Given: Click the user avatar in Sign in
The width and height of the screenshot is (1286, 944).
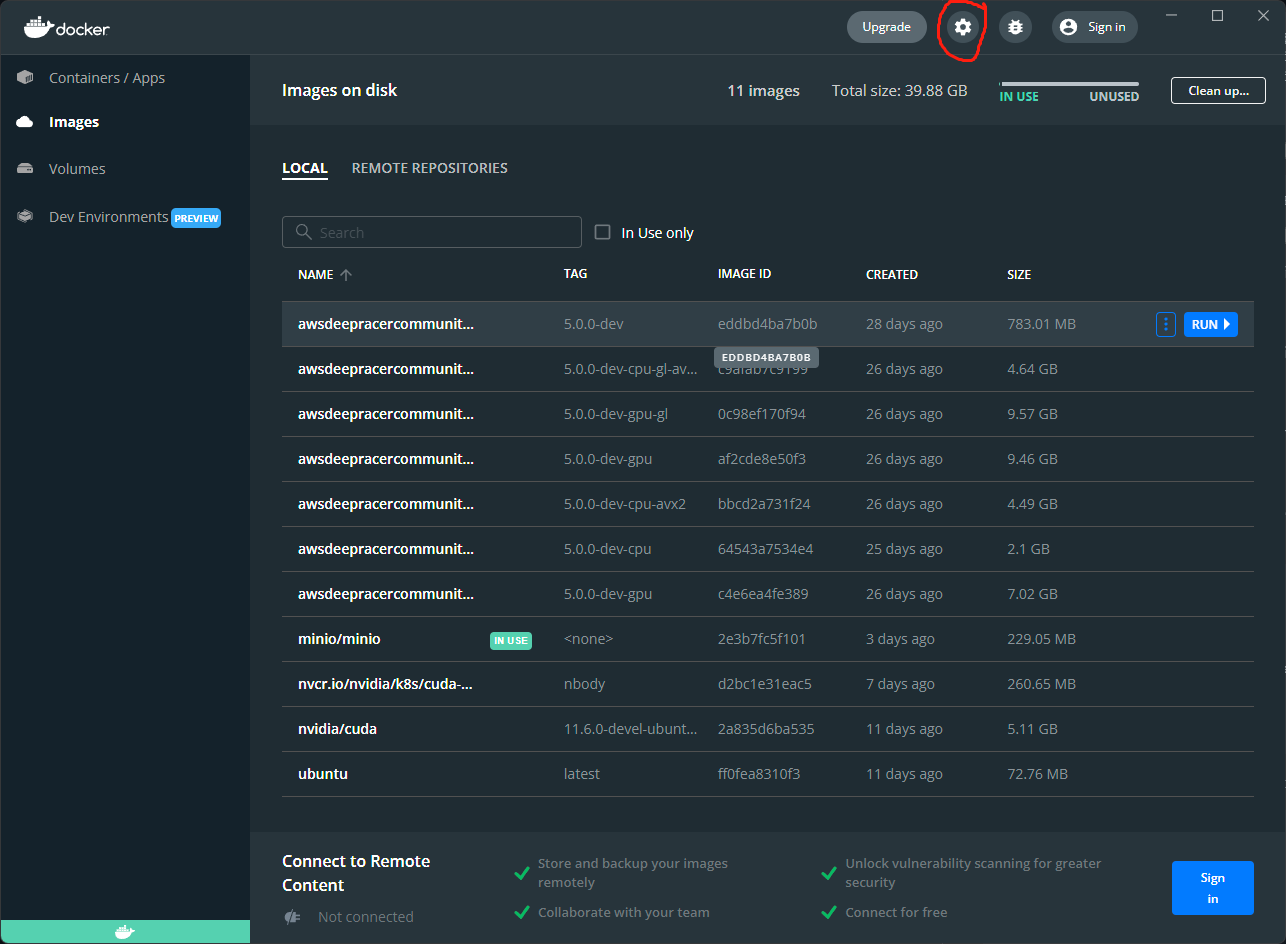Looking at the screenshot, I should click(1068, 27).
